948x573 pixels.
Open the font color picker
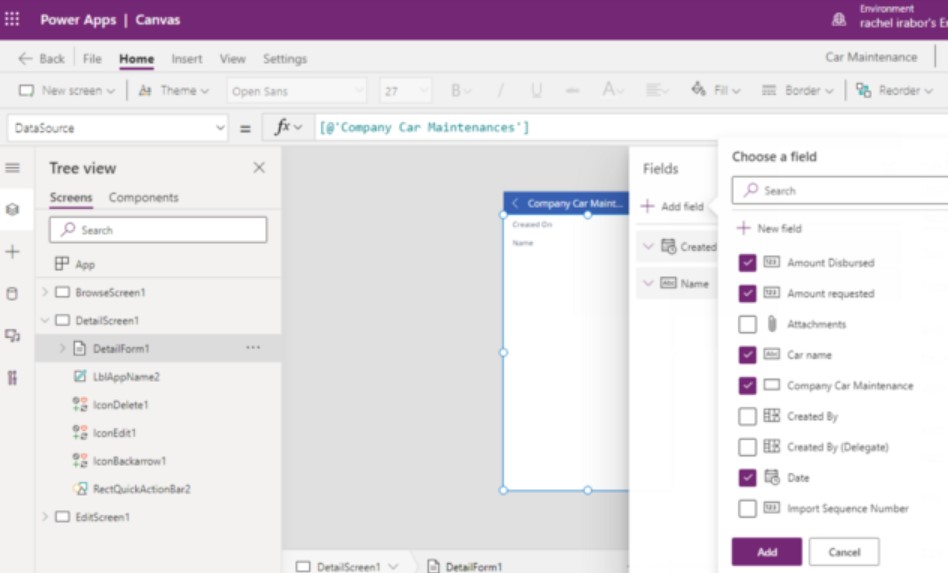[612, 91]
